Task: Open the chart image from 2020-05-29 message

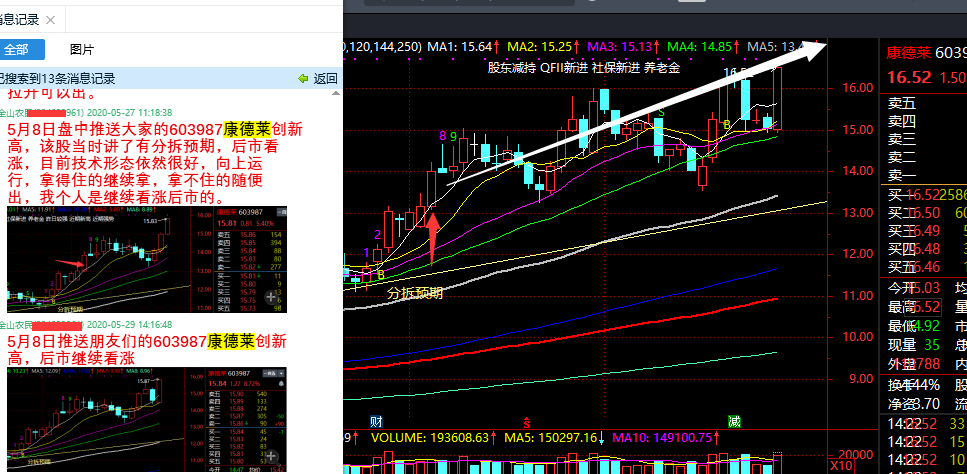Action: point(147,420)
